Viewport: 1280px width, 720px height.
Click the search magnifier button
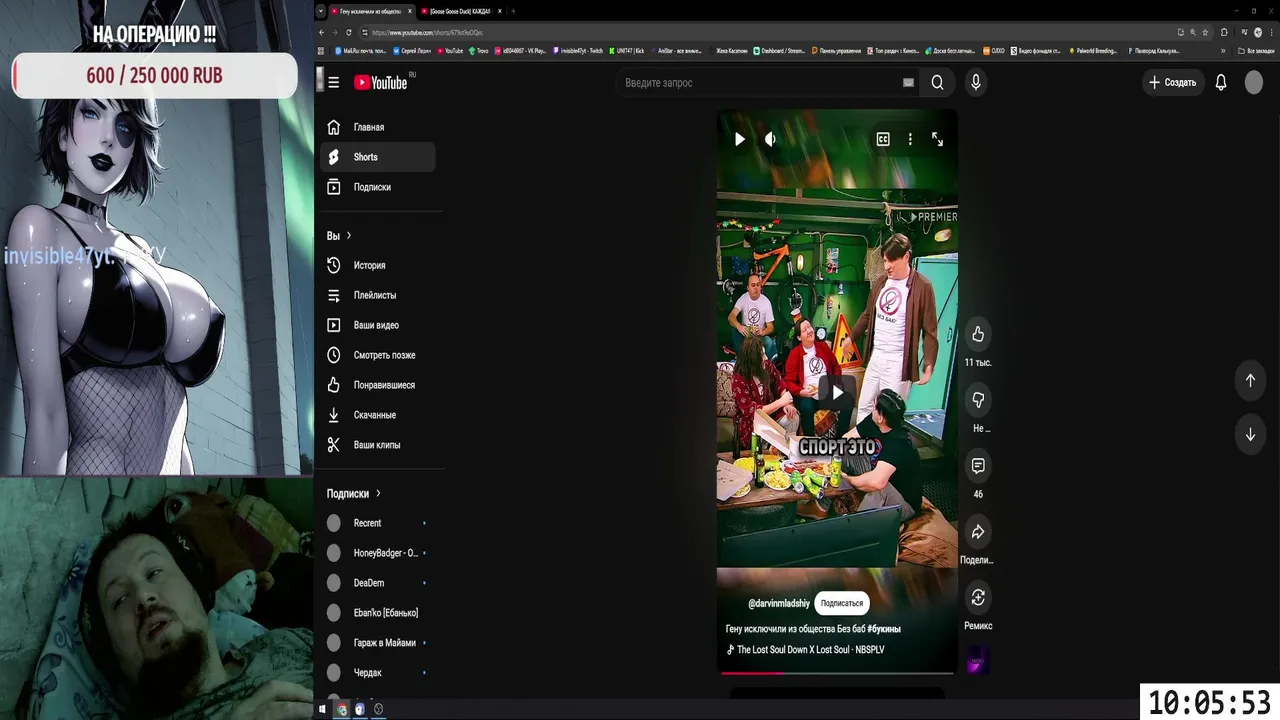pos(937,83)
